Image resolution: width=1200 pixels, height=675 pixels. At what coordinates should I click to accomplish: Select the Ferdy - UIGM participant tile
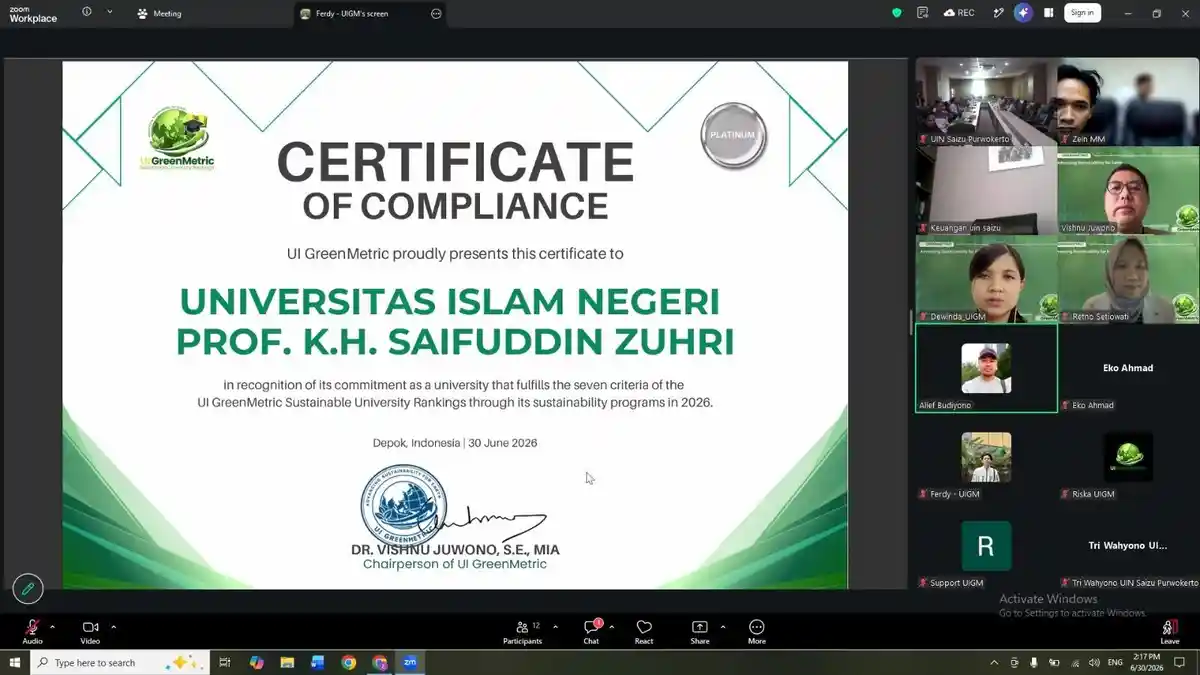986,457
